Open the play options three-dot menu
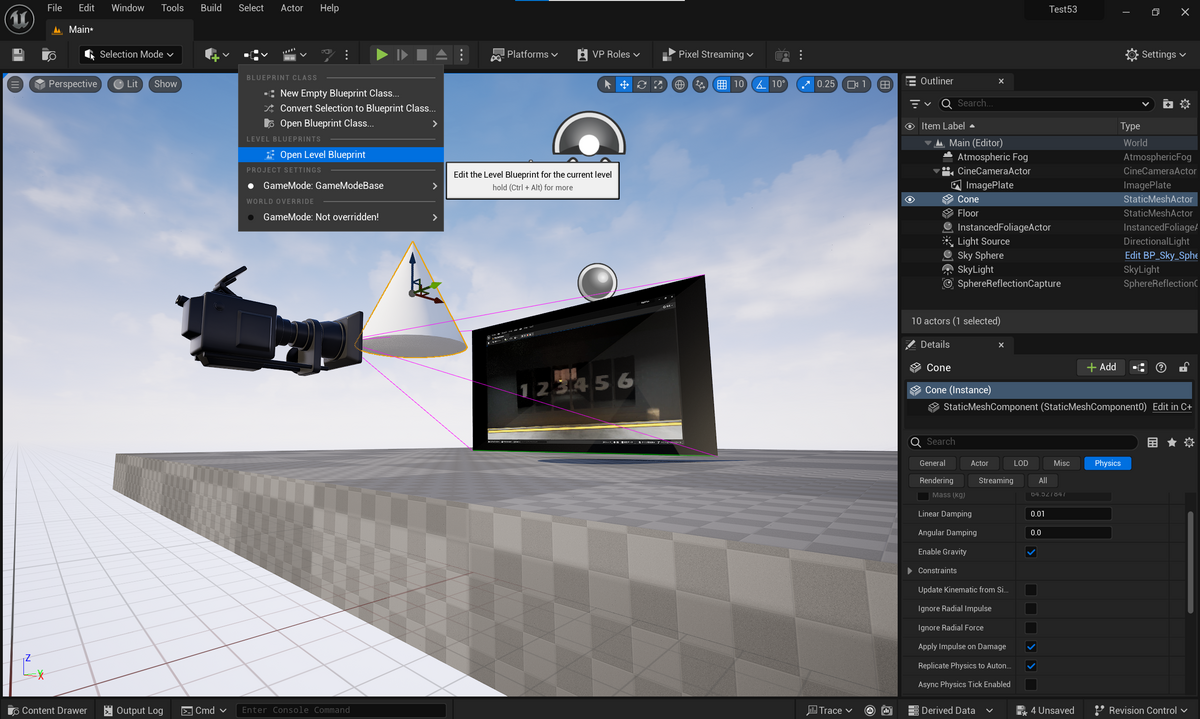 [x=461, y=54]
